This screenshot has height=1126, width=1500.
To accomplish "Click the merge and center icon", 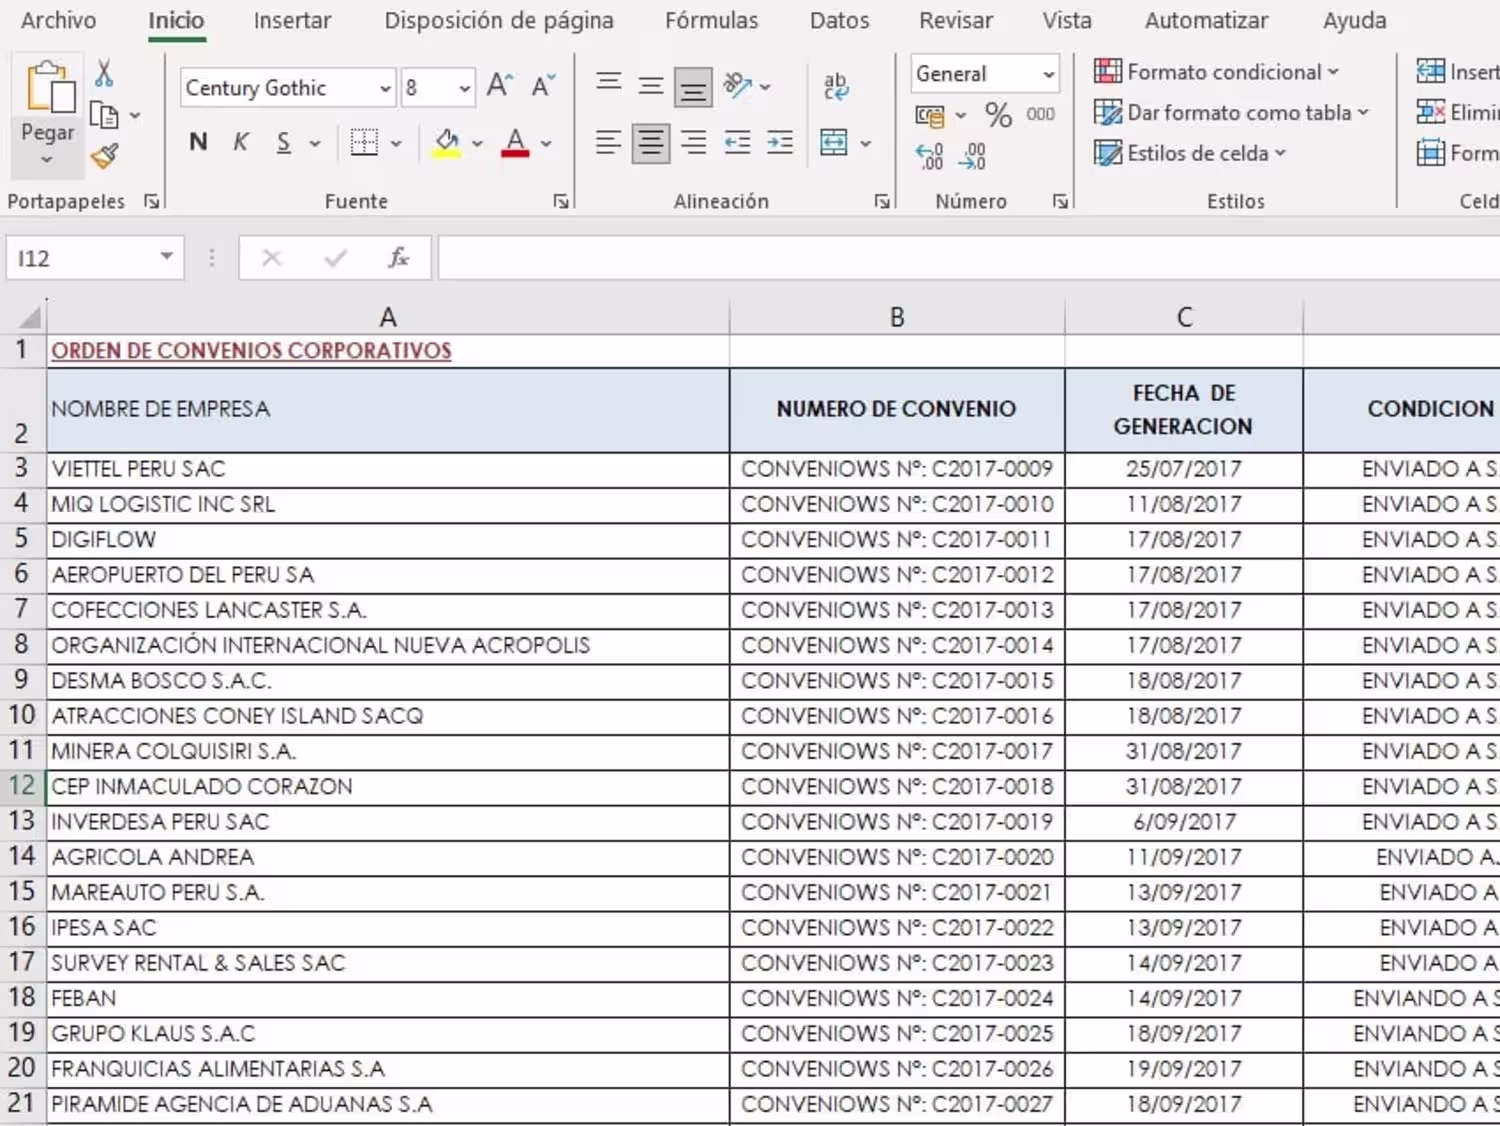I will [834, 143].
